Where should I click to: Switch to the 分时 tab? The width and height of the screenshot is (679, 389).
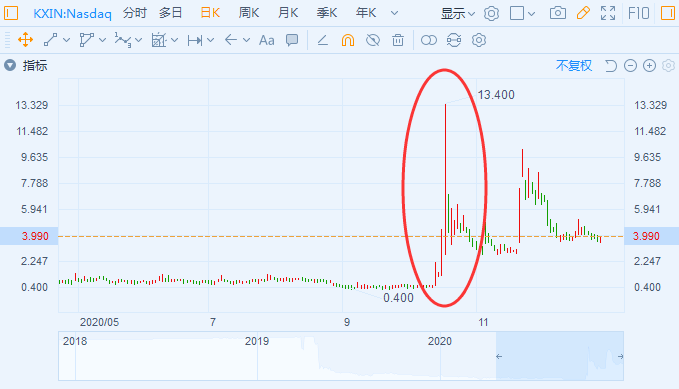[x=135, y=13]
